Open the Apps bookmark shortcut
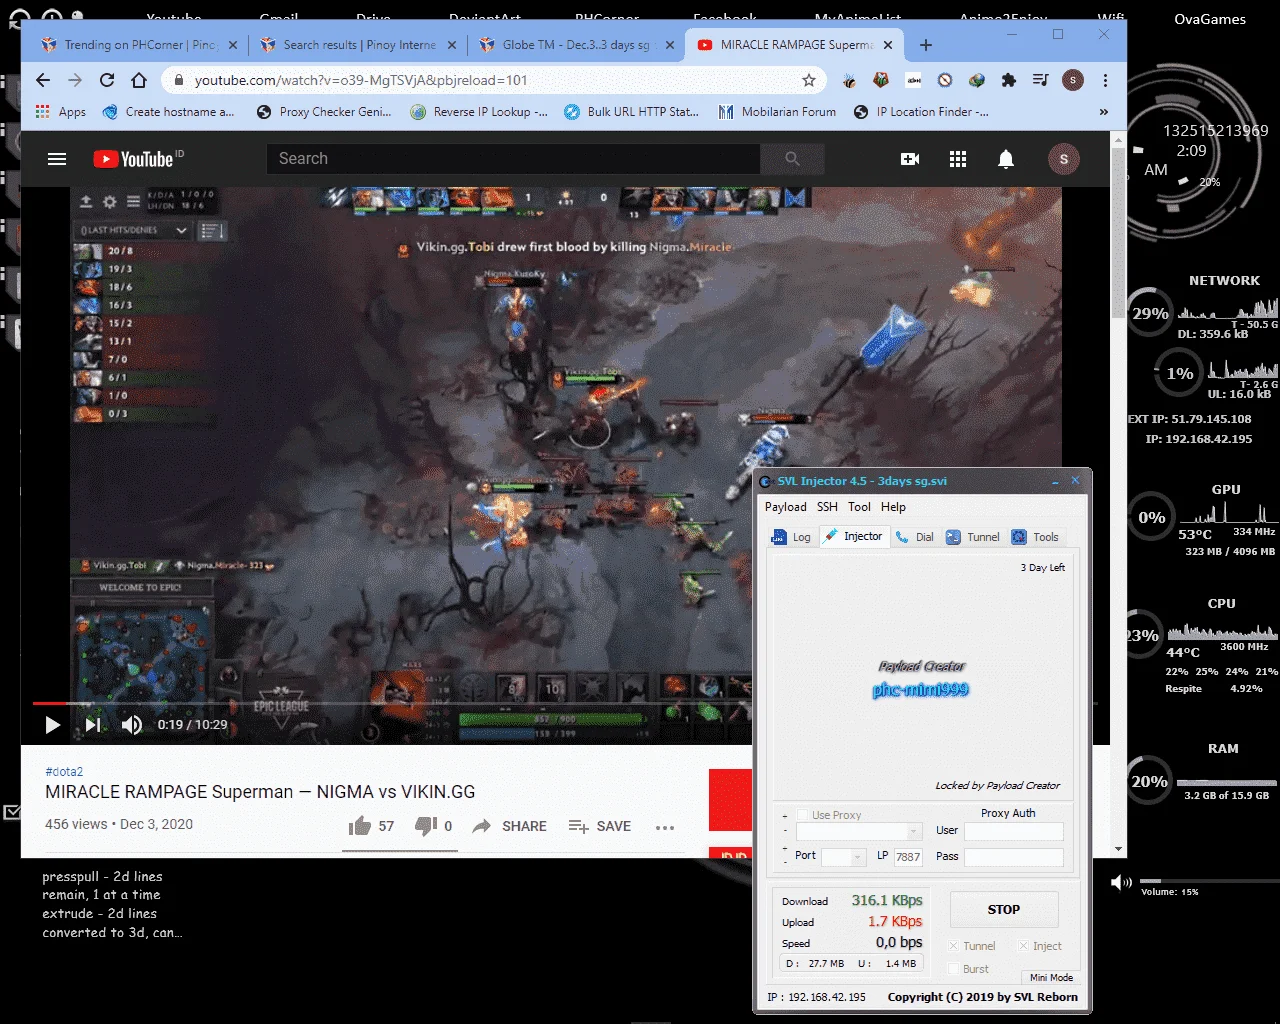 pyautogui.click(x=60, y=112)
